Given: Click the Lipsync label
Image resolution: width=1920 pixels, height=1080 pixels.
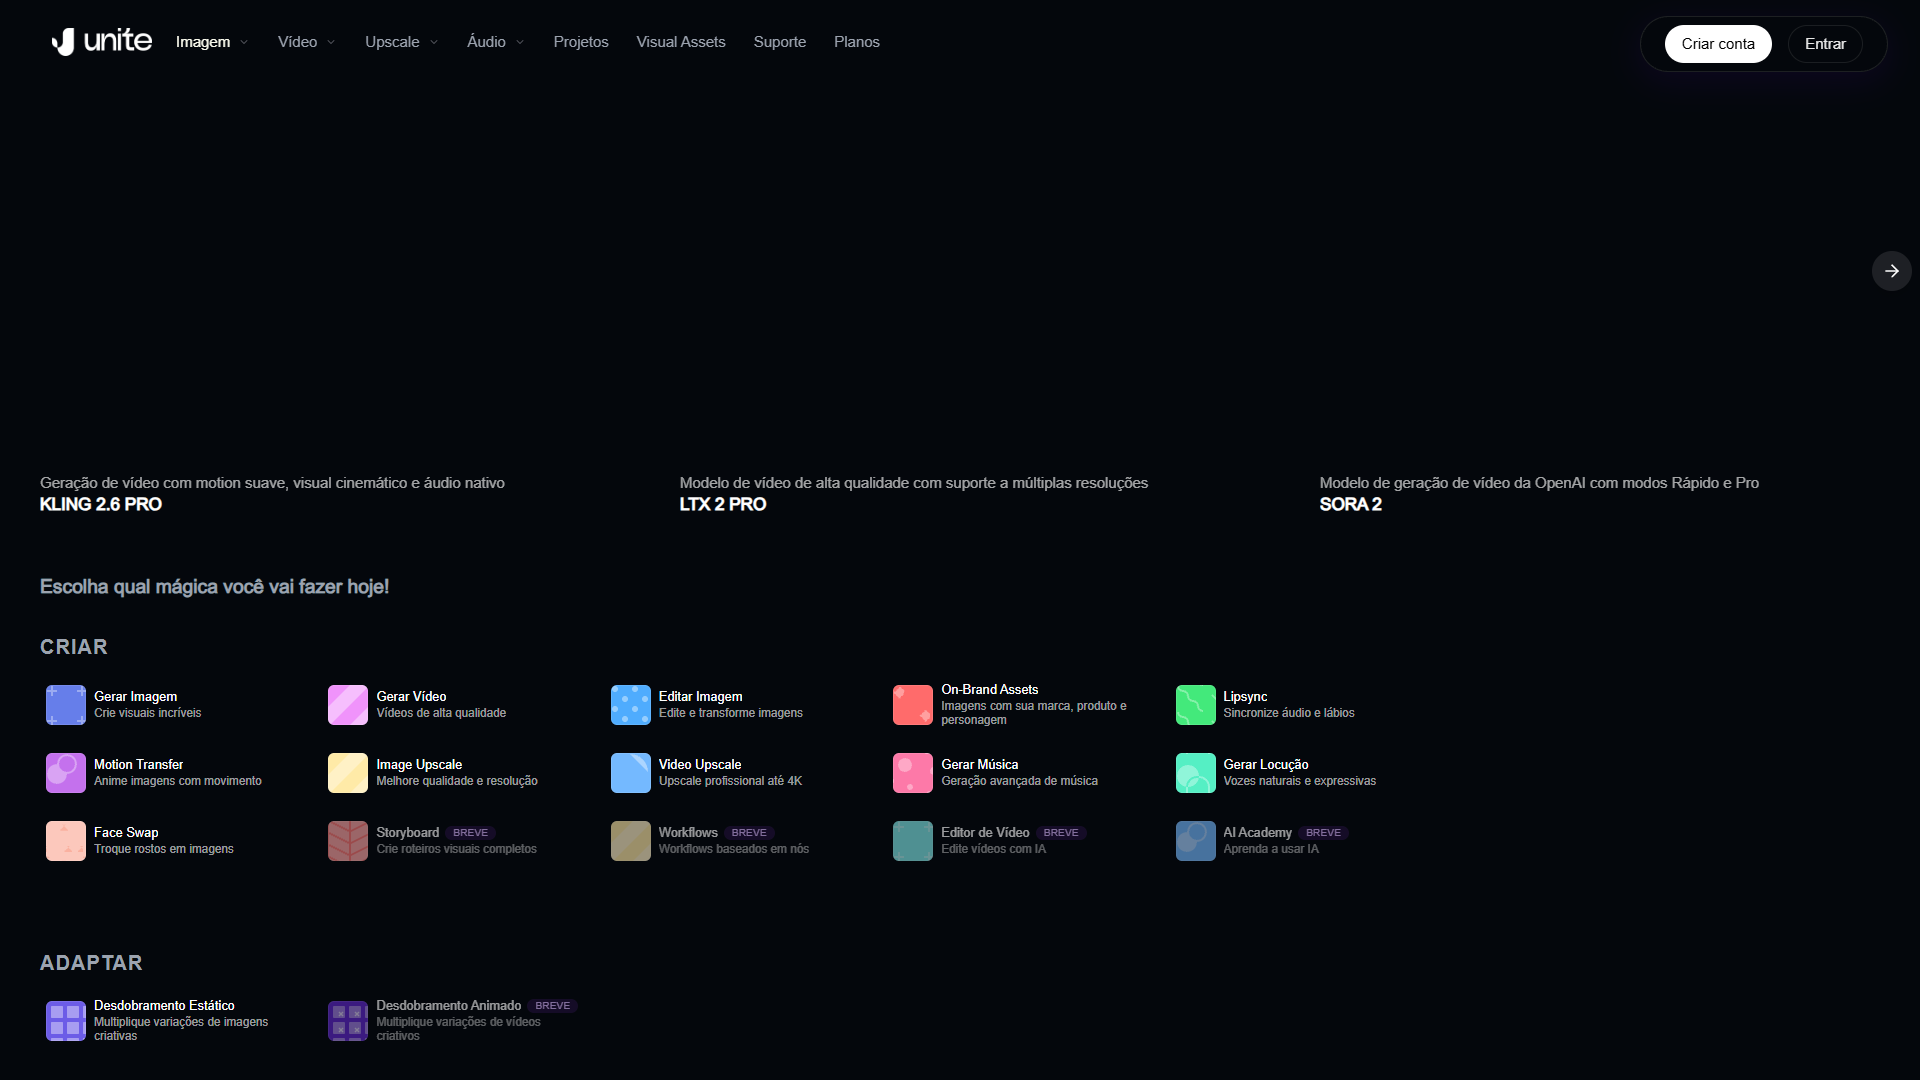Looking at the screenshot, I should pyautogui.click(x=1245, y=697).
